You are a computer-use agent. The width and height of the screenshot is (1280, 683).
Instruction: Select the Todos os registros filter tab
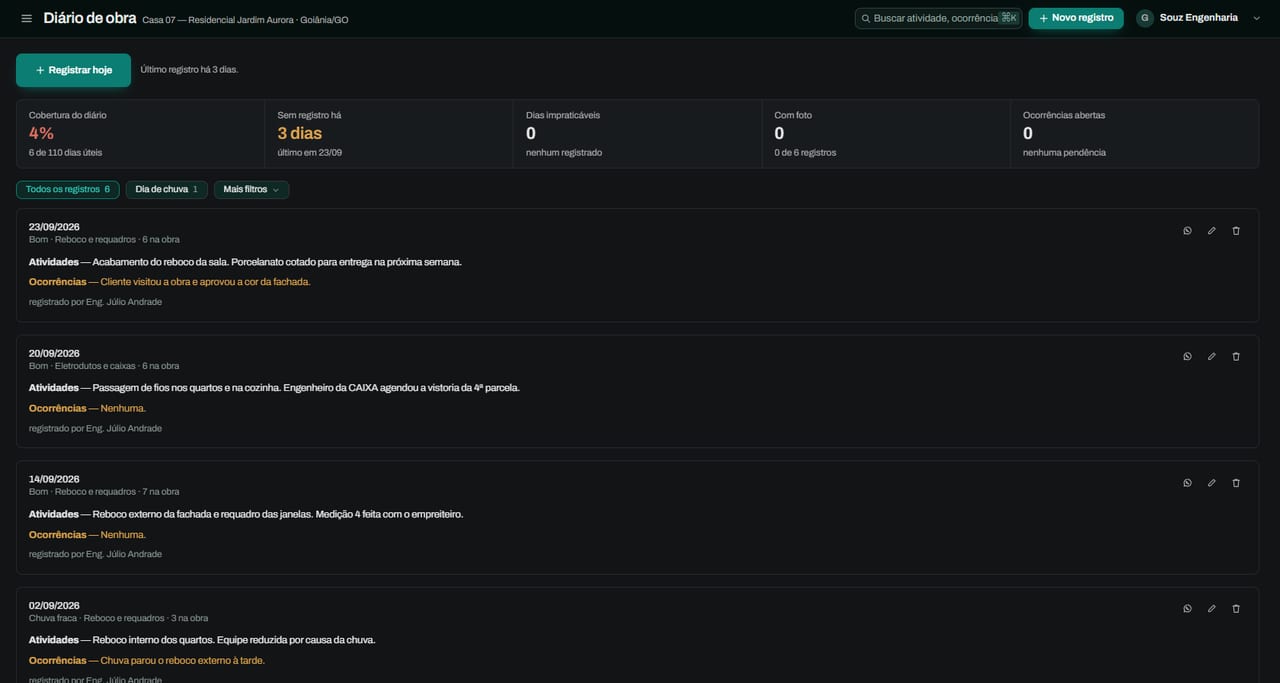(x=68, y=190)
